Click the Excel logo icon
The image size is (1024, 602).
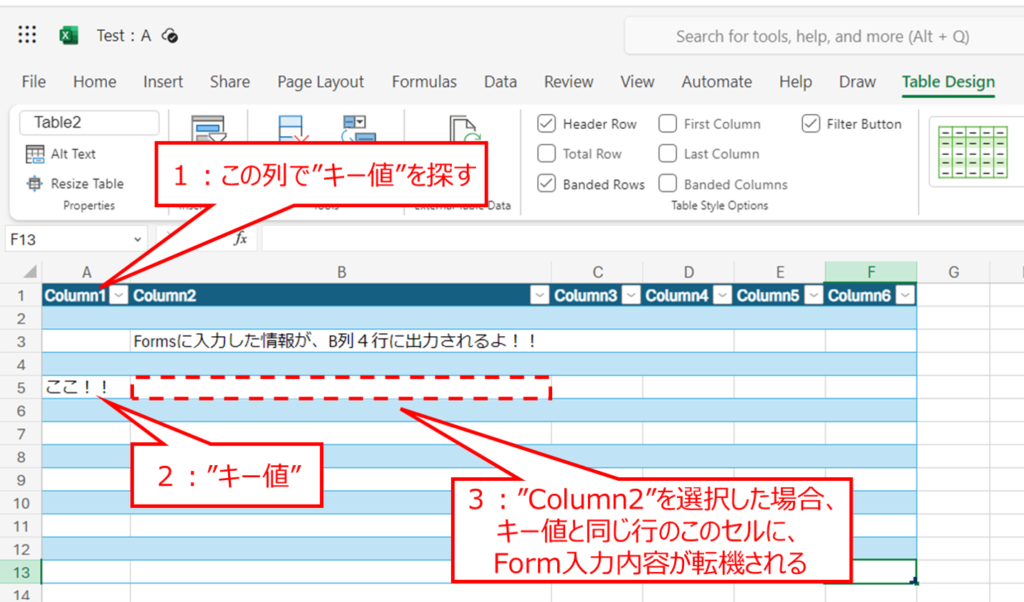(68, 36)
